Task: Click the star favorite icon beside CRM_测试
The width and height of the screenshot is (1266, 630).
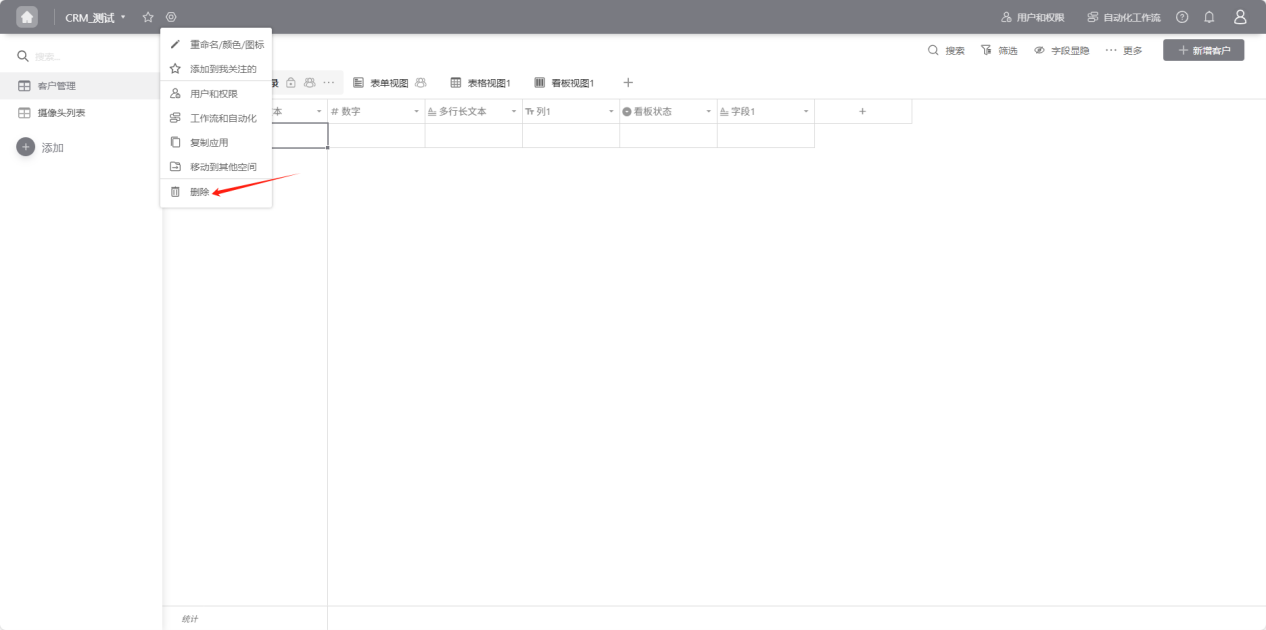Action: 148,17
